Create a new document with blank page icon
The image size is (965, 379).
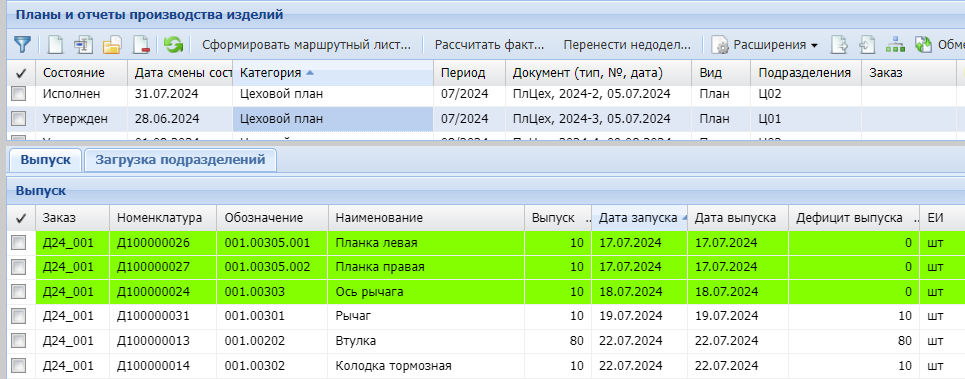pos(56,44)
